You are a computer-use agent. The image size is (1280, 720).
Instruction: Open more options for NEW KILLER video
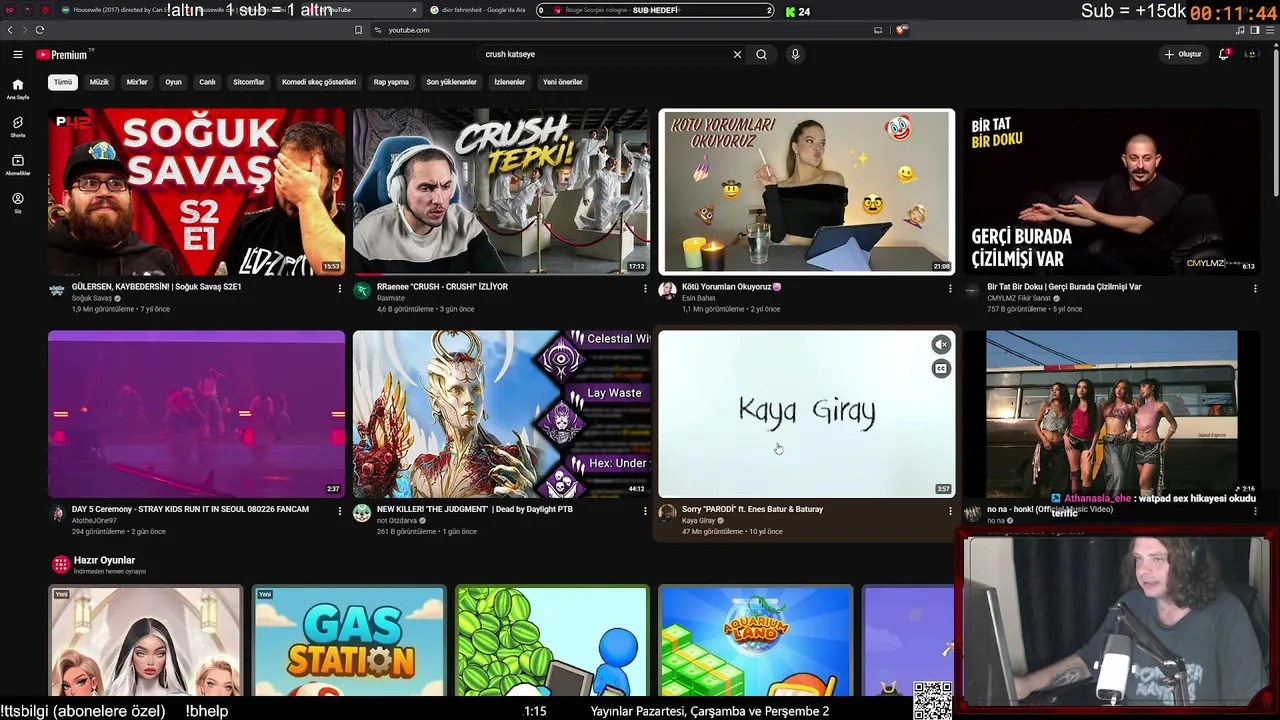(x=645, y=511)
